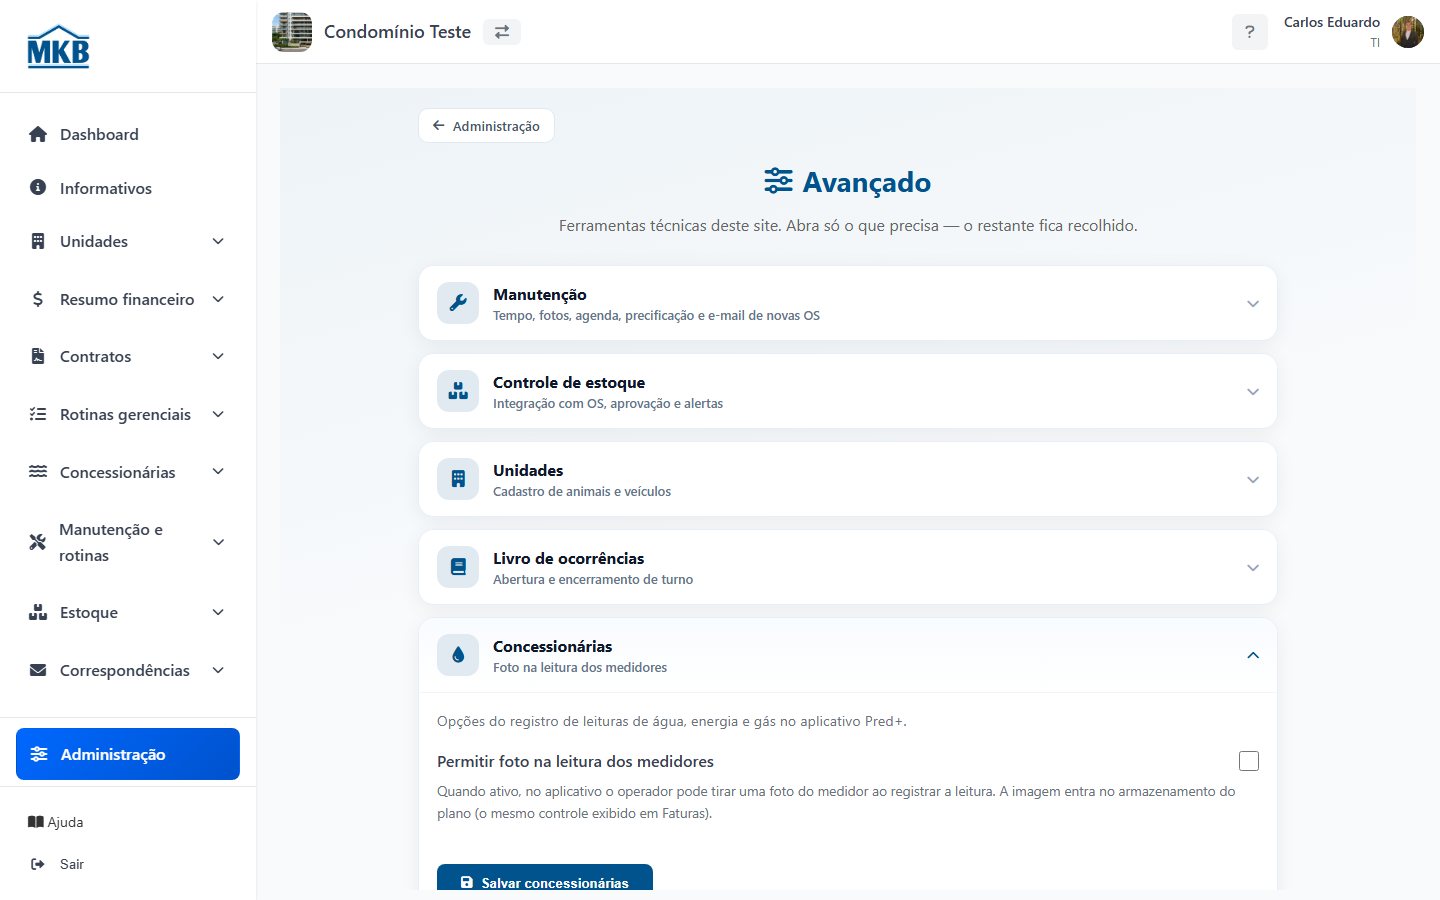Click the Carlos Eduardo user name
The width and height of the screenshot is (1440, 900).
(x=1332, y=22)
